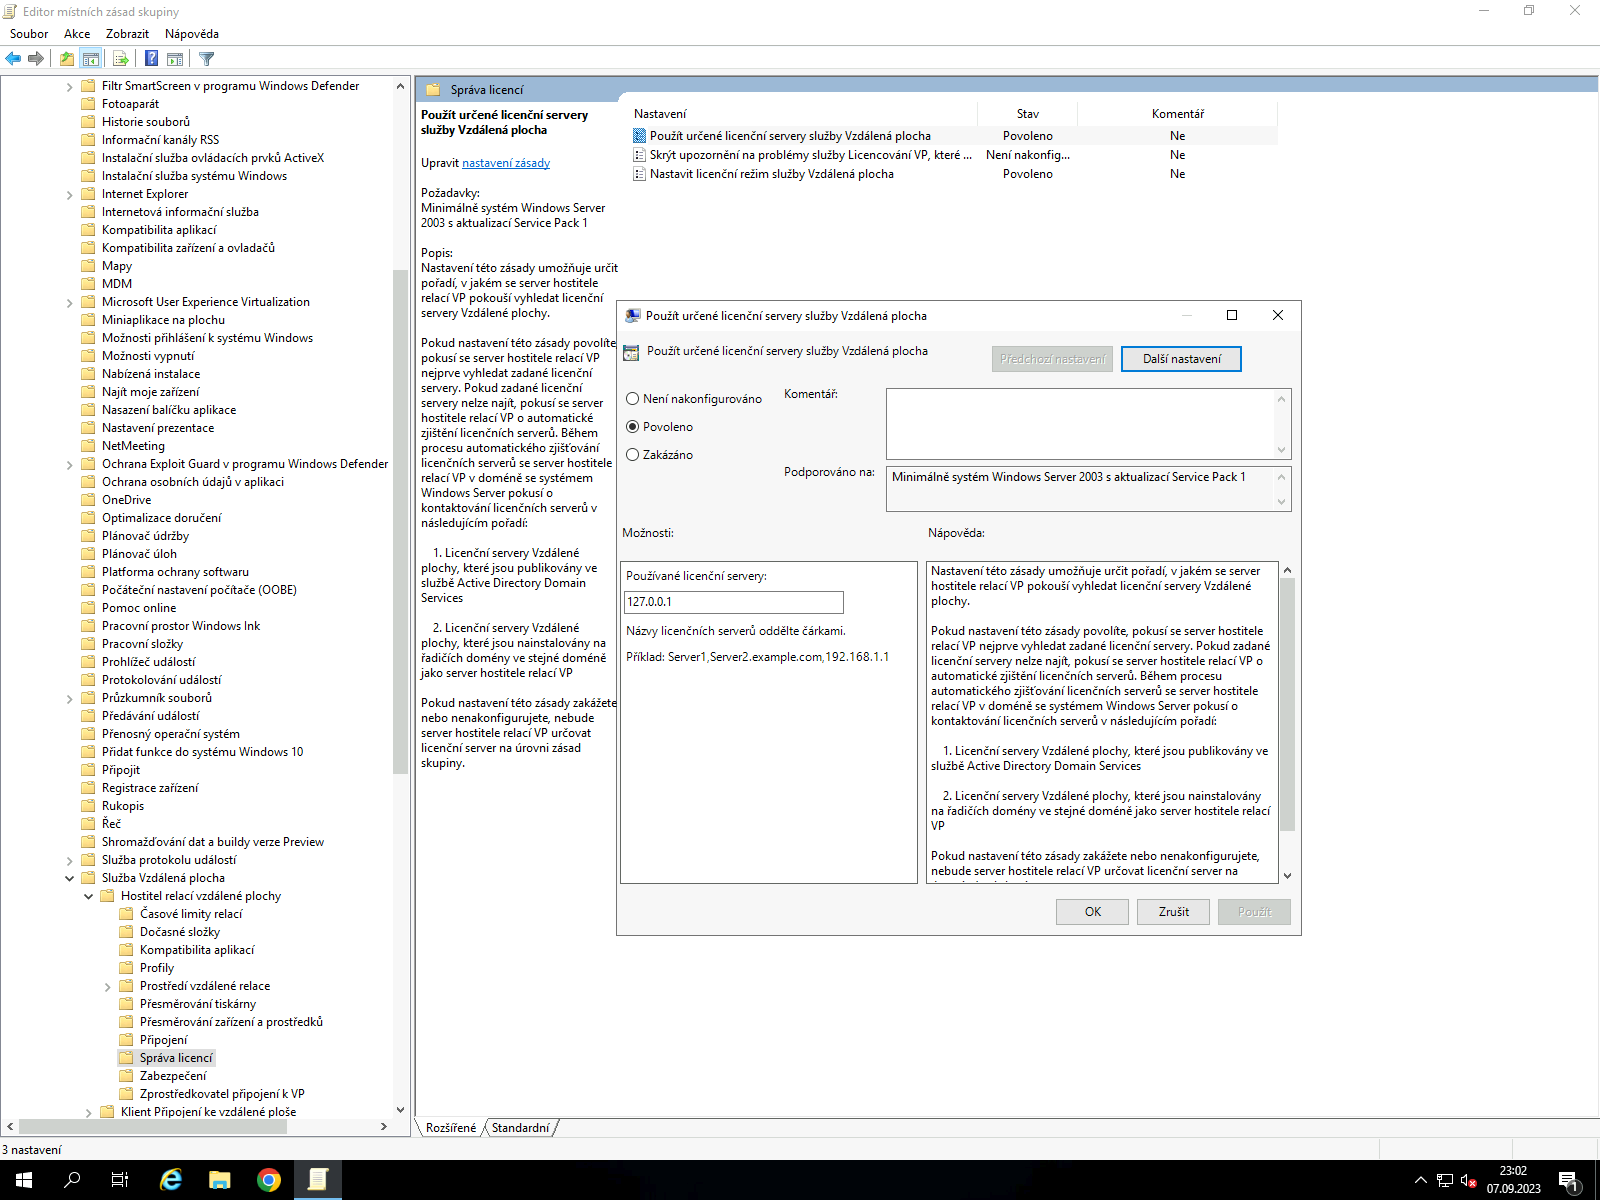Click the Up One Level folder icon
Screen dimensions: 1600x1200
(67, 59)
